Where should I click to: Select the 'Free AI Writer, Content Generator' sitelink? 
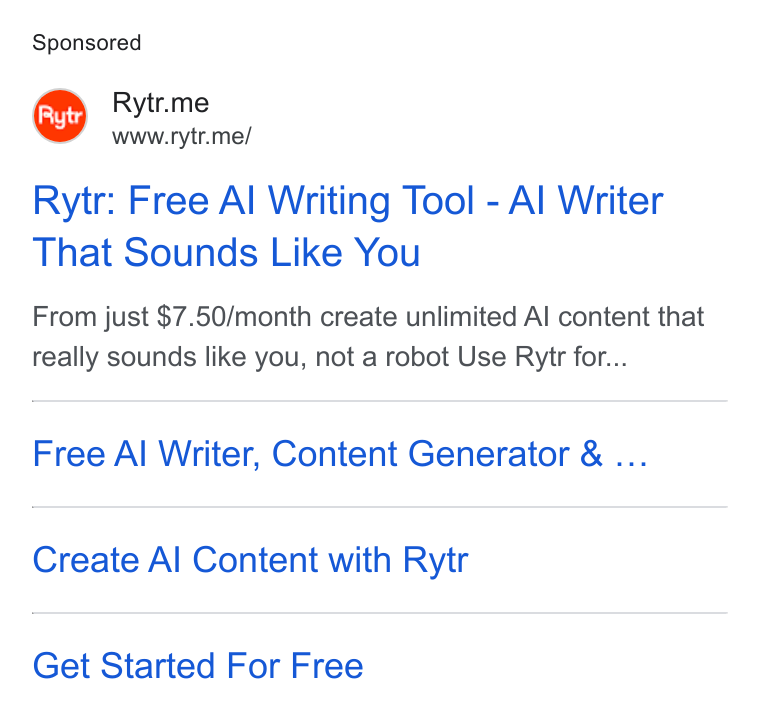coord(340,454)
